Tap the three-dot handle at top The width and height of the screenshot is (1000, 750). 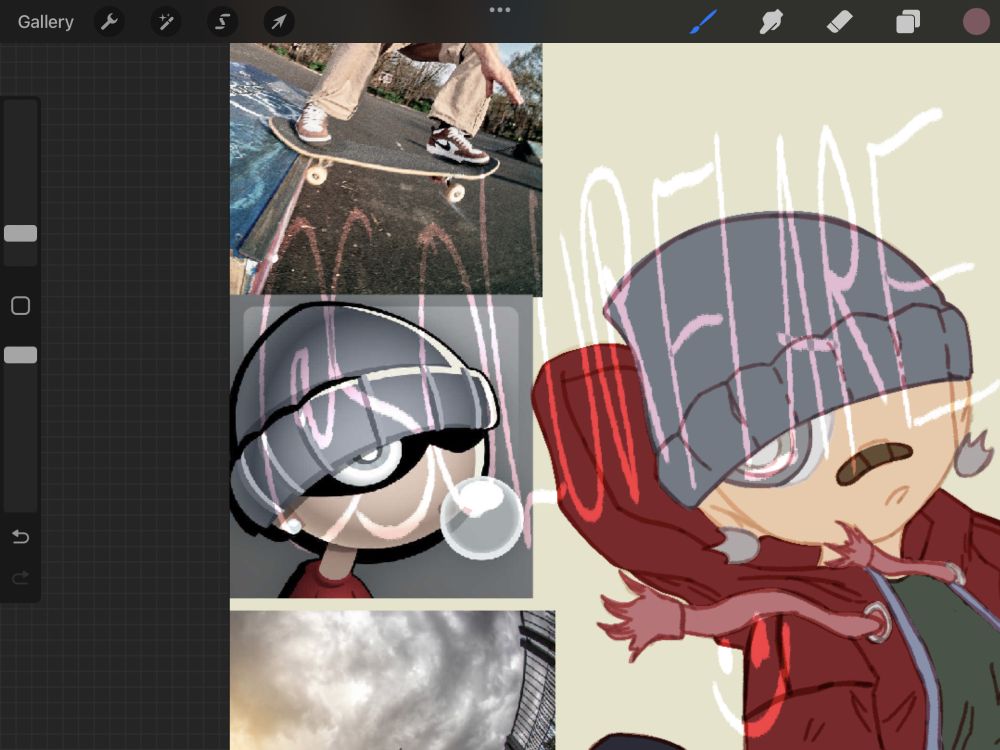(x=499, y=10)
